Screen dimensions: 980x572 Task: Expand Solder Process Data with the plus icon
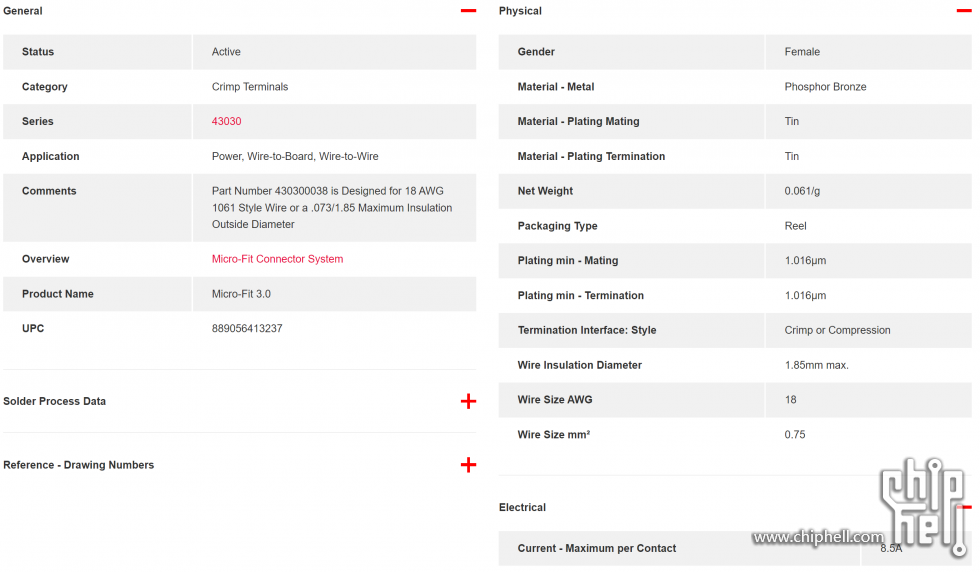coord(468,401)
